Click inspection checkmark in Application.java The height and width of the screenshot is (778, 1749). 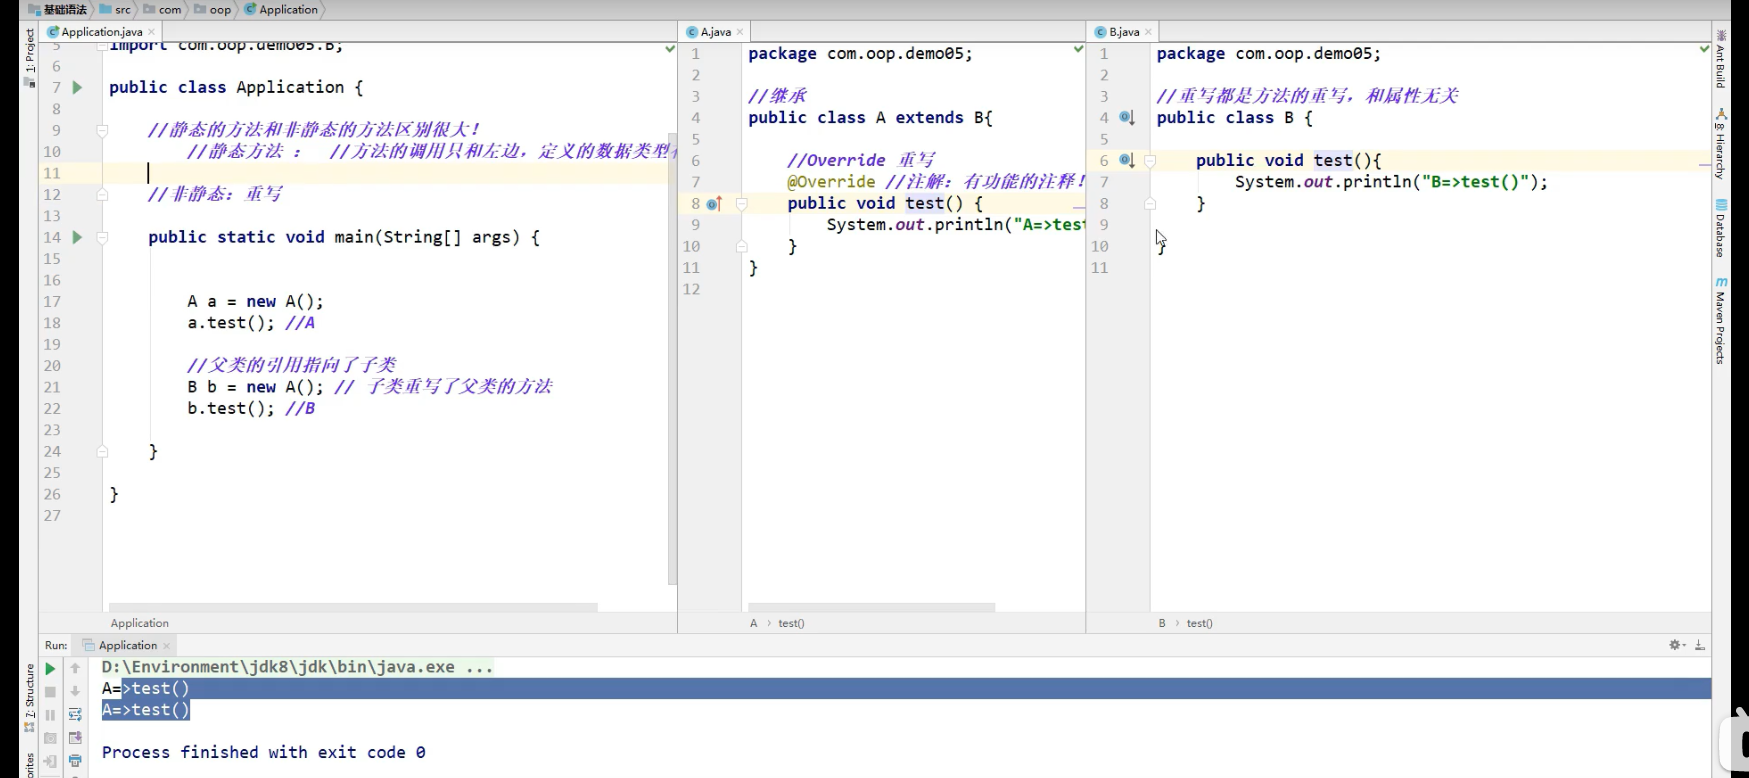click(670, 49)
